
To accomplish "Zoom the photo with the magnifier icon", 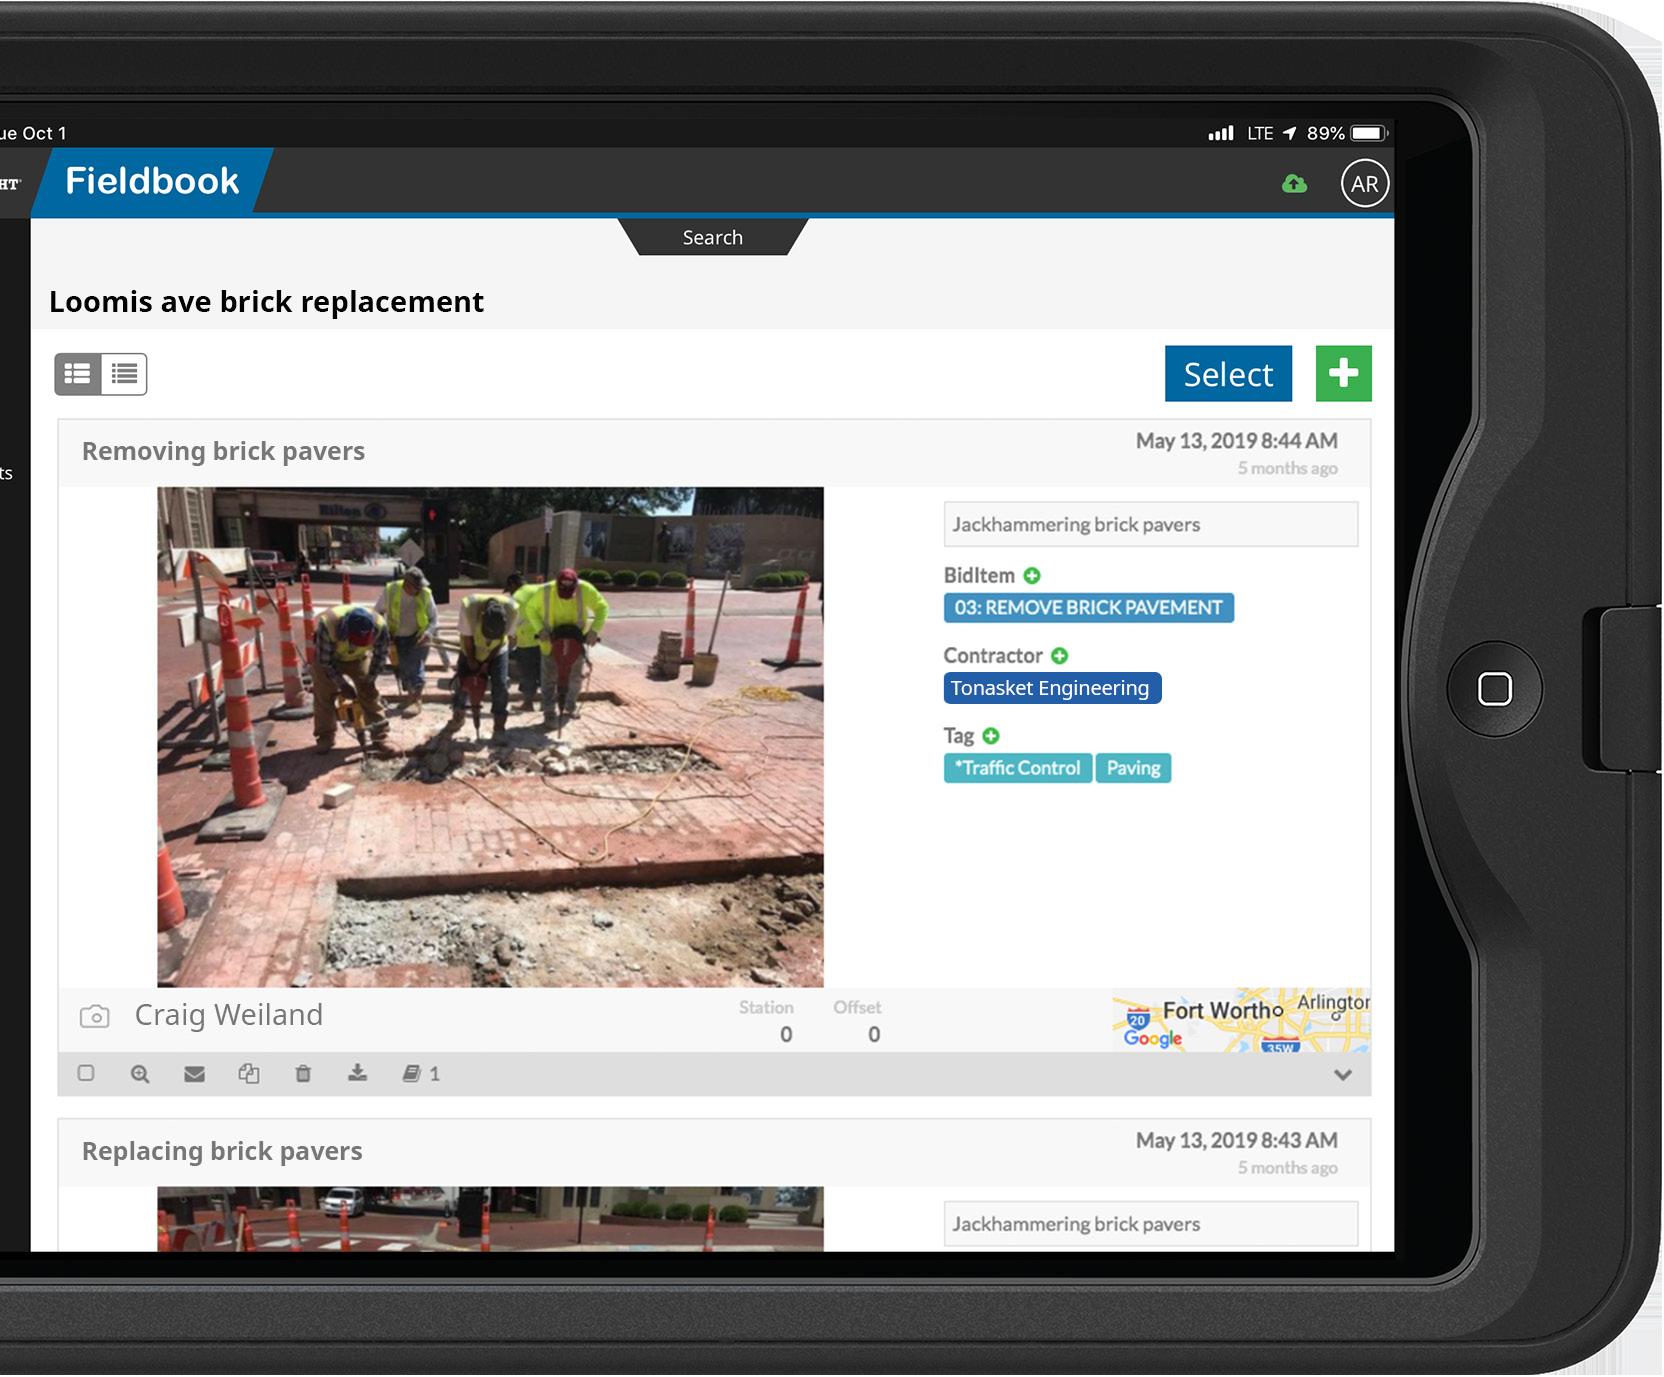I will [140, 1074].
